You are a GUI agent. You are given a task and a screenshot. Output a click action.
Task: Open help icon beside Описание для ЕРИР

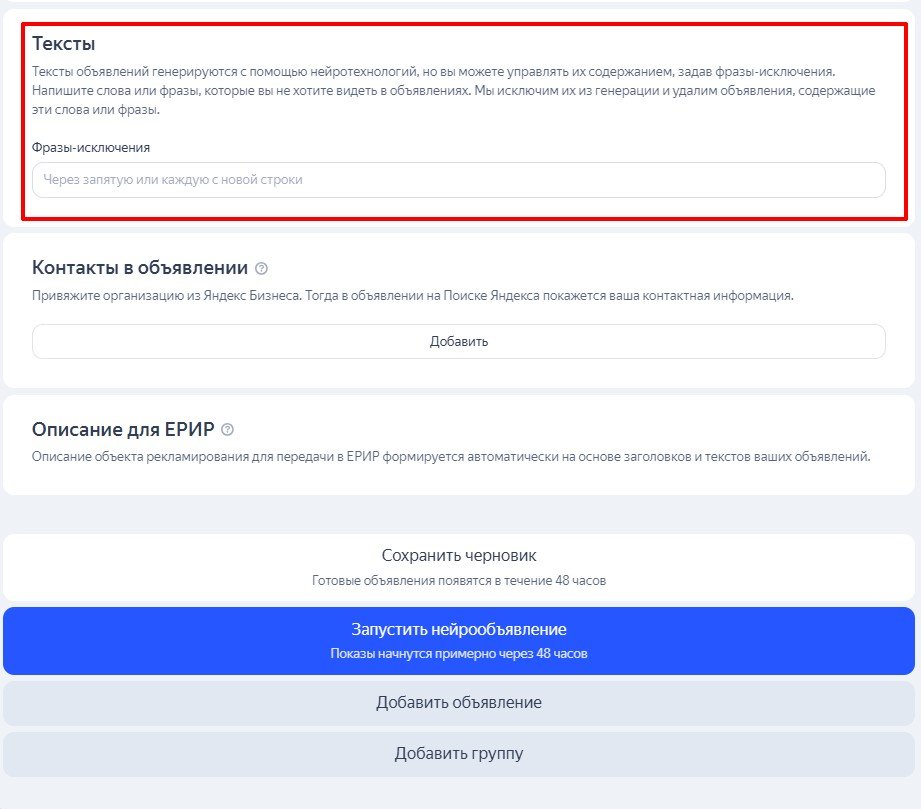click(227, 429)
